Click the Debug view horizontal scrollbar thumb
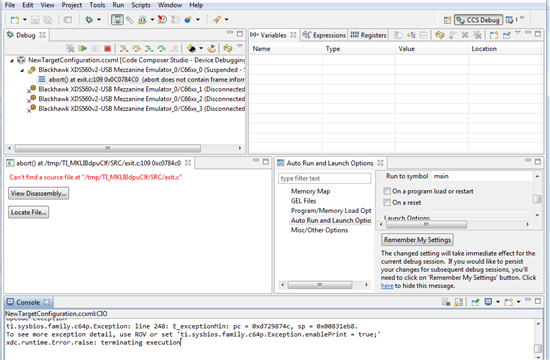The width and height of the screenshot is (550, 360). (108, 148)
